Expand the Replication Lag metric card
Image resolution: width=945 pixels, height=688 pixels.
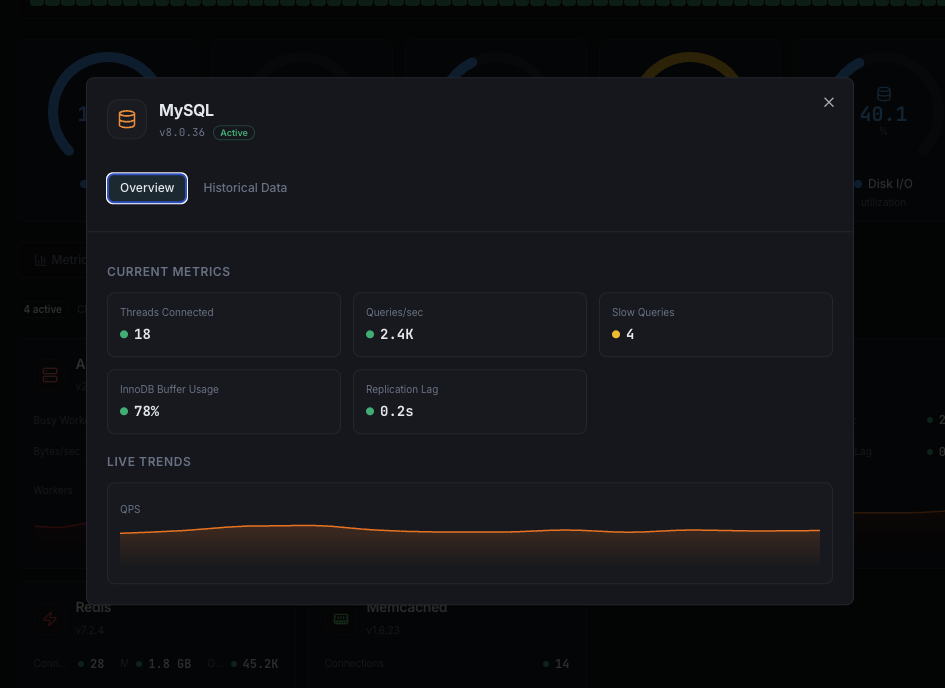[x=470, y=401]
